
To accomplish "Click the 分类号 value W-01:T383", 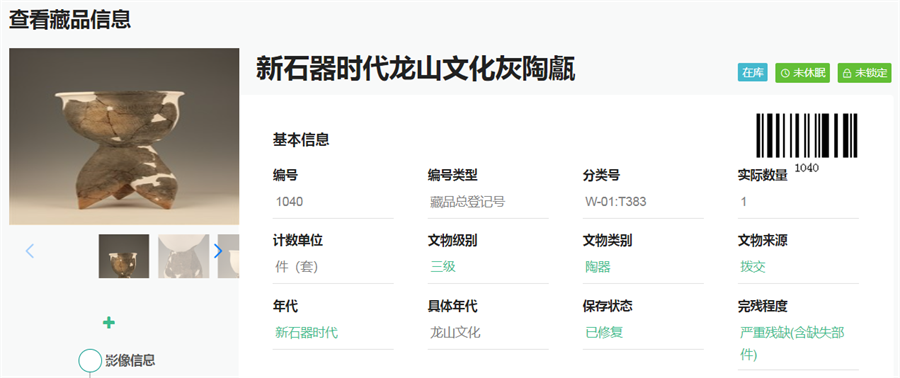I will tap(643, 202).
